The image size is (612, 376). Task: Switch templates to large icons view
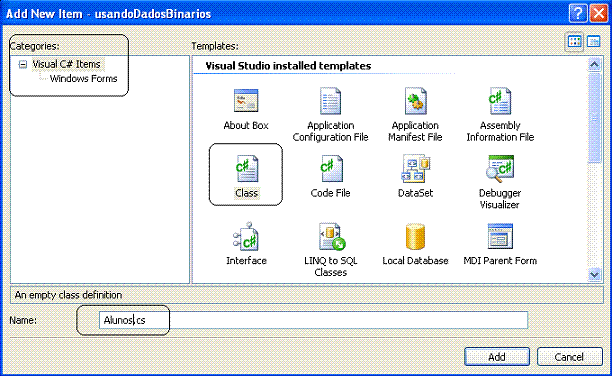(x=575, y=41)
